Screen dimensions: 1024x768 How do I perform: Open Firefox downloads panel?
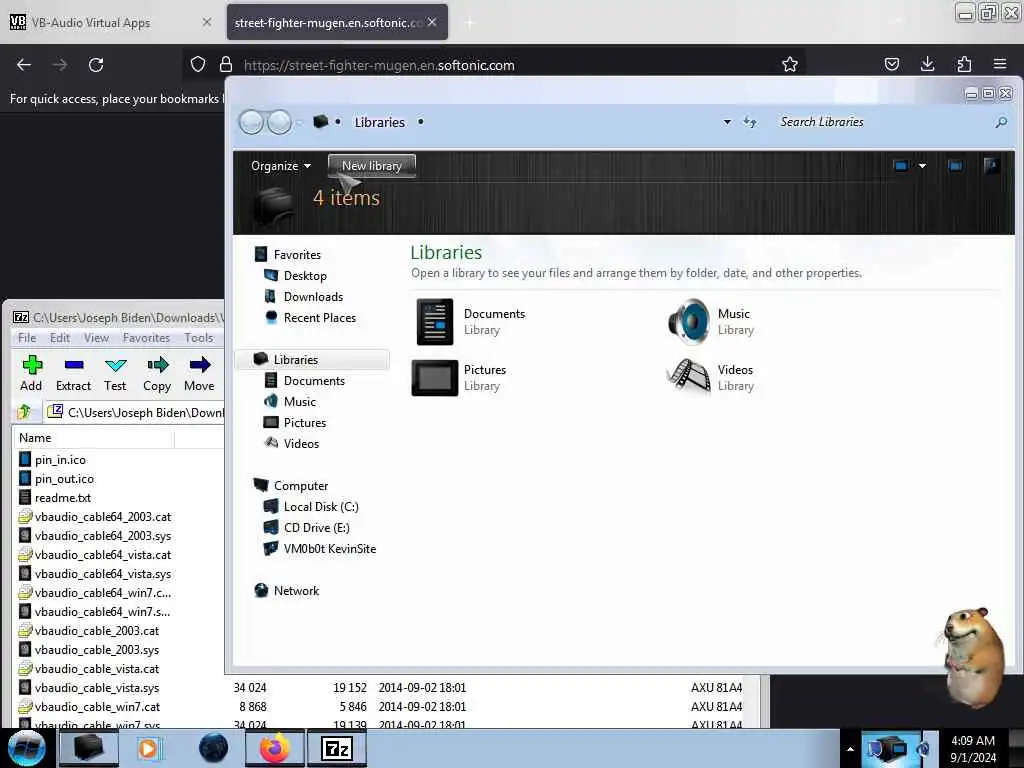click(927, 64)
